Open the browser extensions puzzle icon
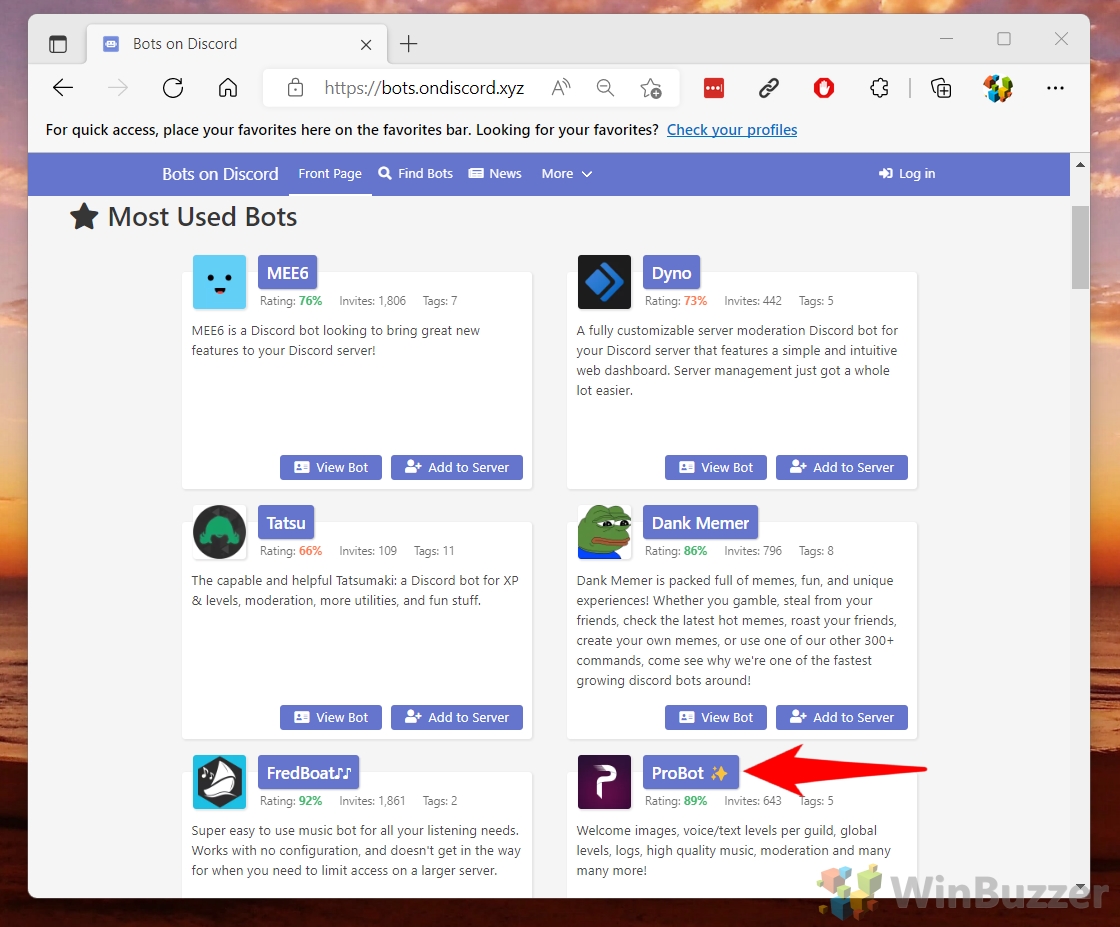The image size is (1120, 927). [x=879, y=88]
